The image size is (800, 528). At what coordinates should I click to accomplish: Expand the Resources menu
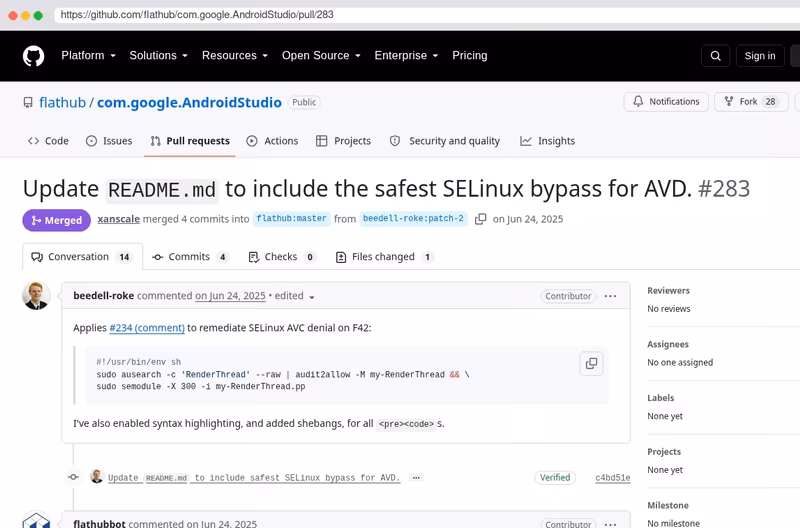(235, 56)
